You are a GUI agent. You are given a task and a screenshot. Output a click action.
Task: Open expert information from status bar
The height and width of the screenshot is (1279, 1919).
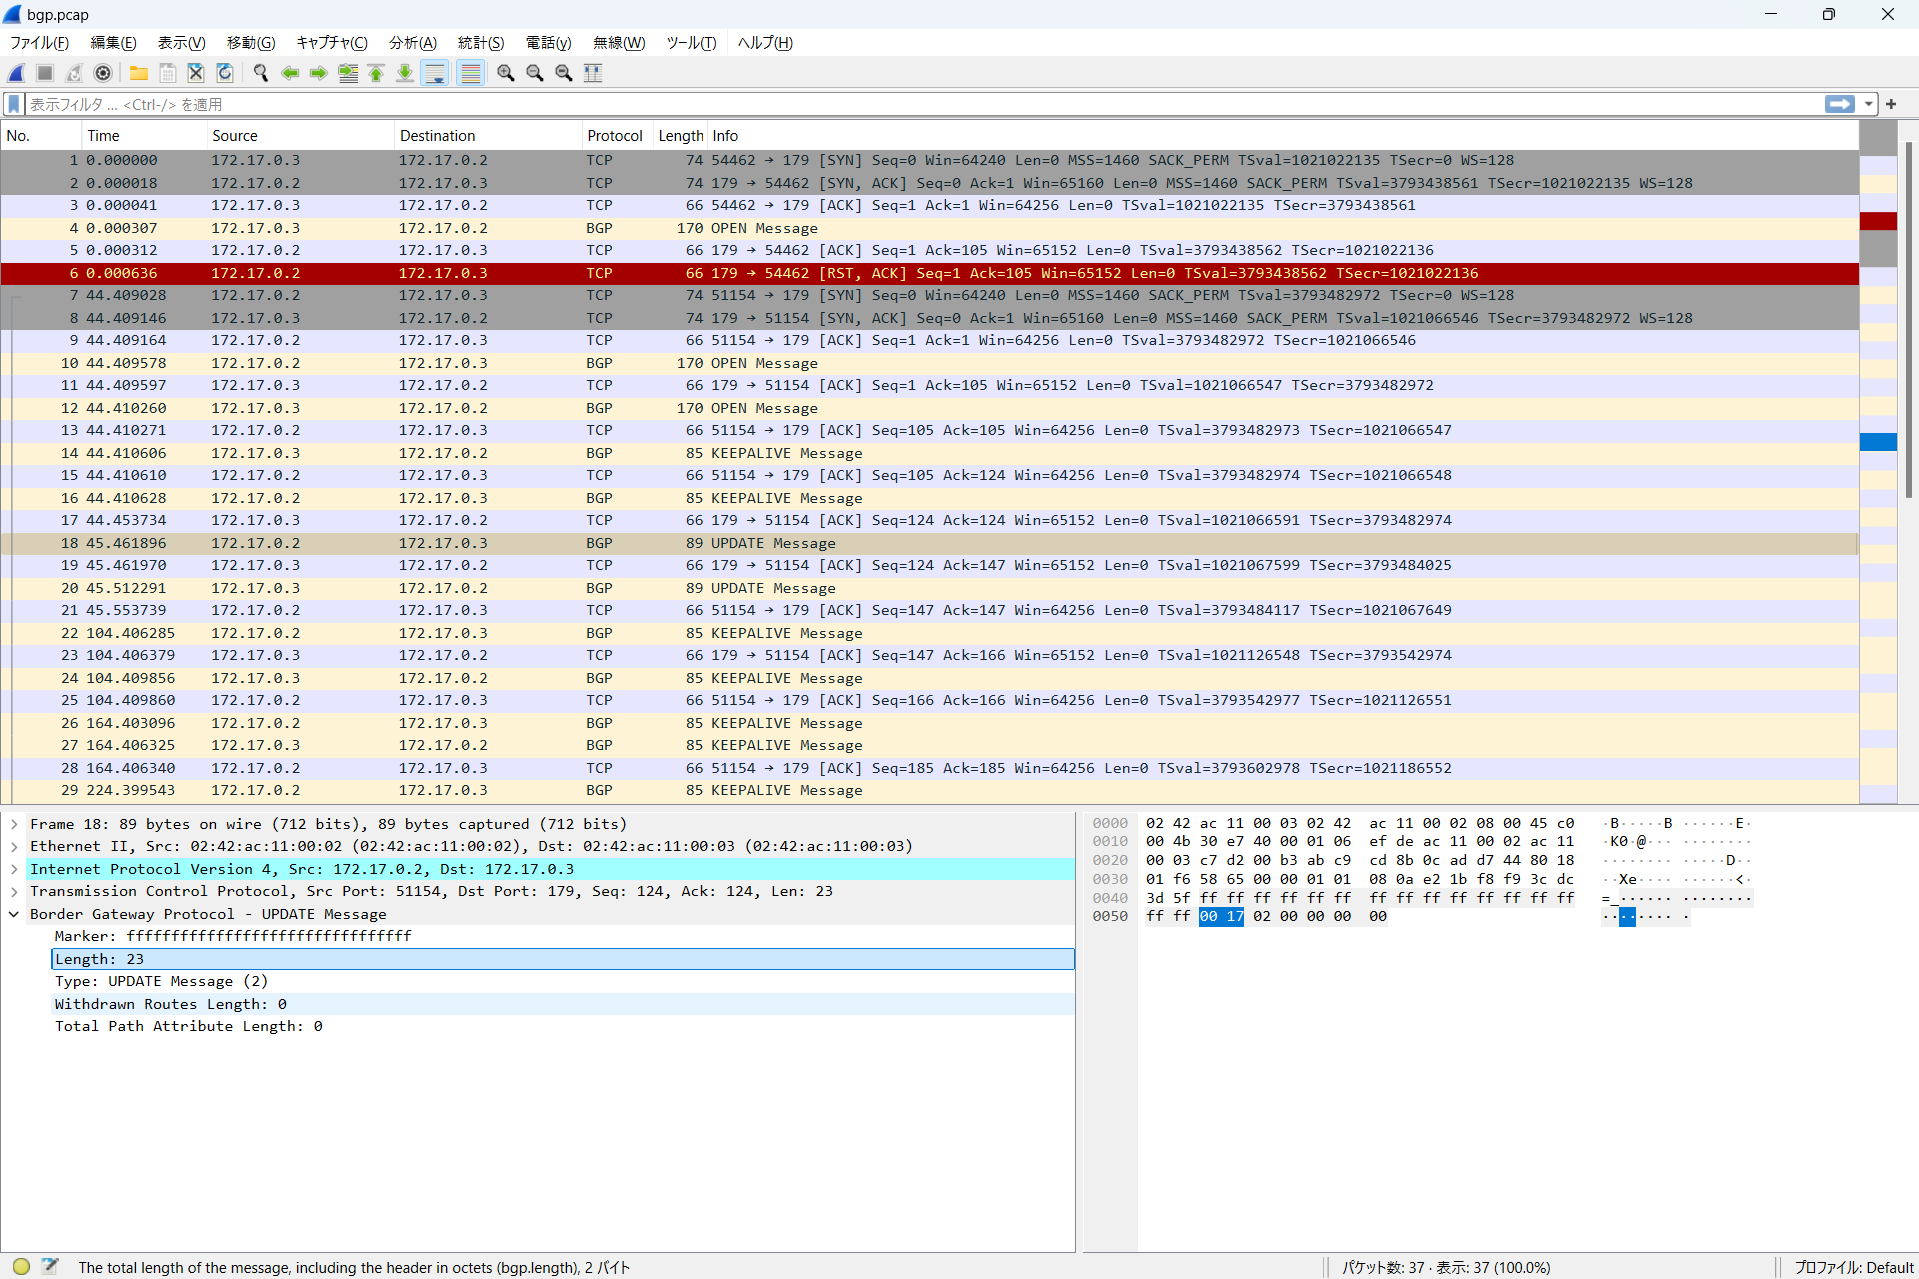(x=21, y=1266)
